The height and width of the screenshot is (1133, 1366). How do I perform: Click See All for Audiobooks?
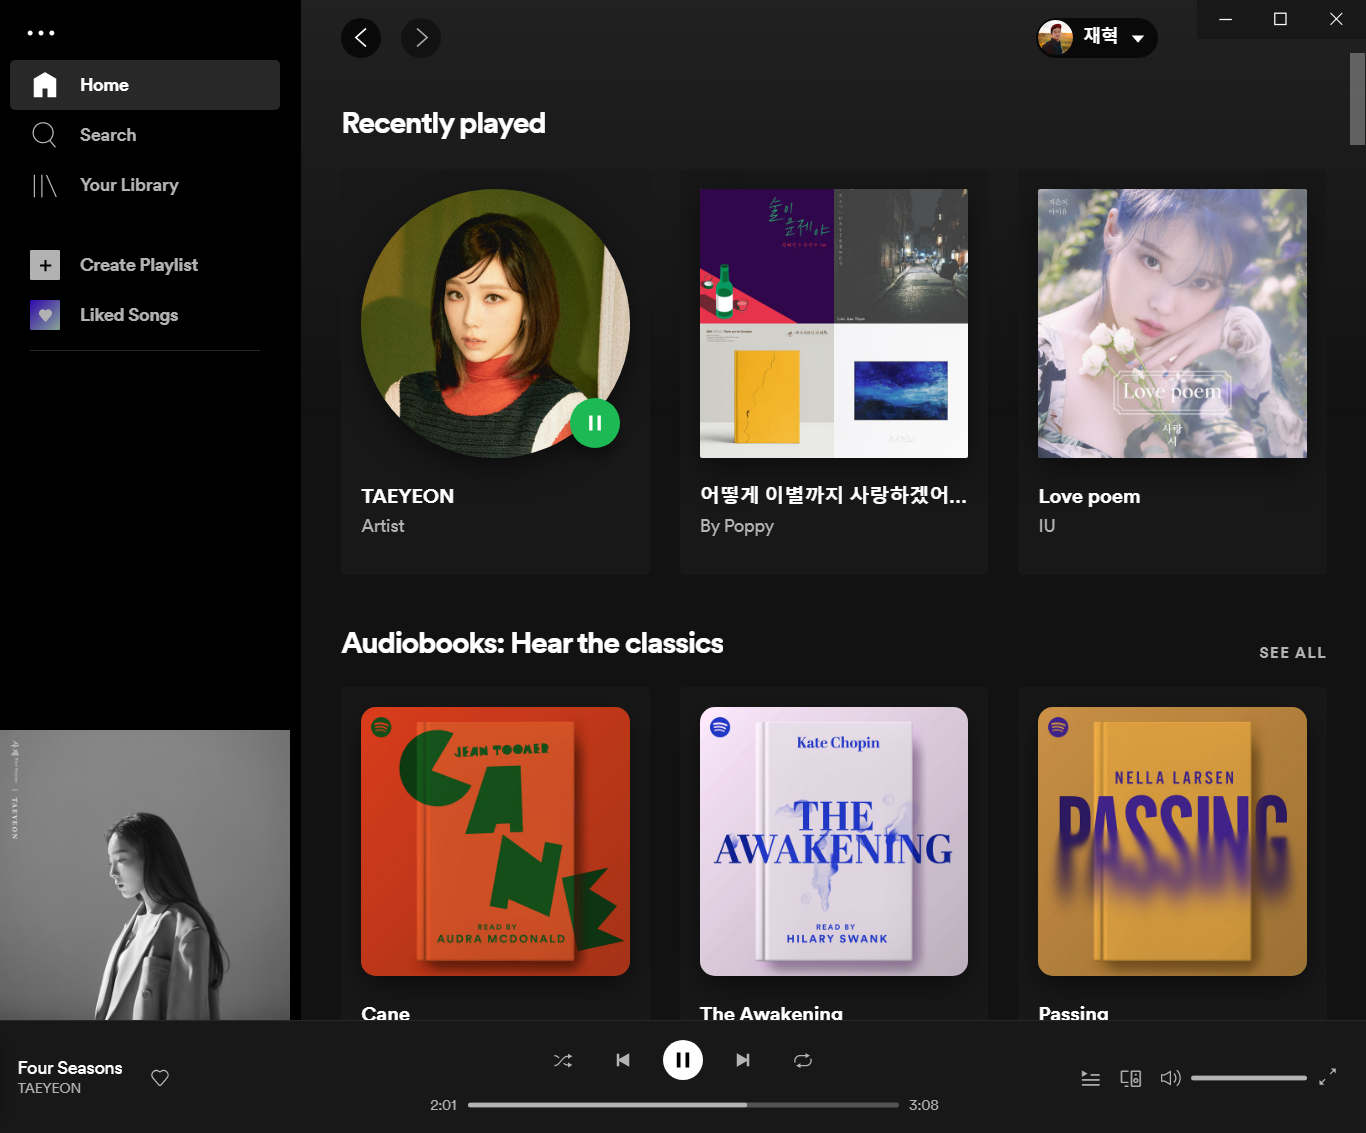point(1292,653)
